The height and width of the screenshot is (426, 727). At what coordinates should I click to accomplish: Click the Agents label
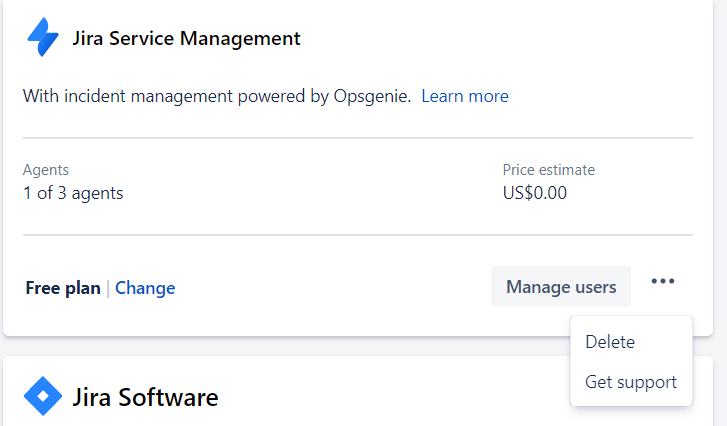click(x=46, y=170)
